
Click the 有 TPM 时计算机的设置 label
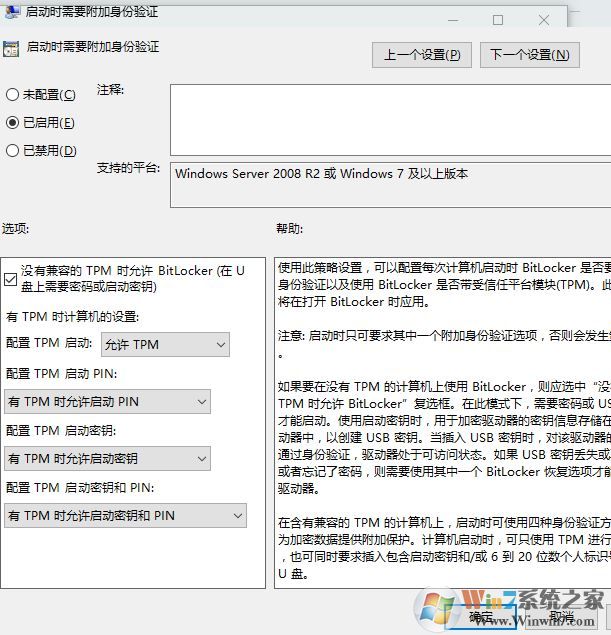click(72, 317)
